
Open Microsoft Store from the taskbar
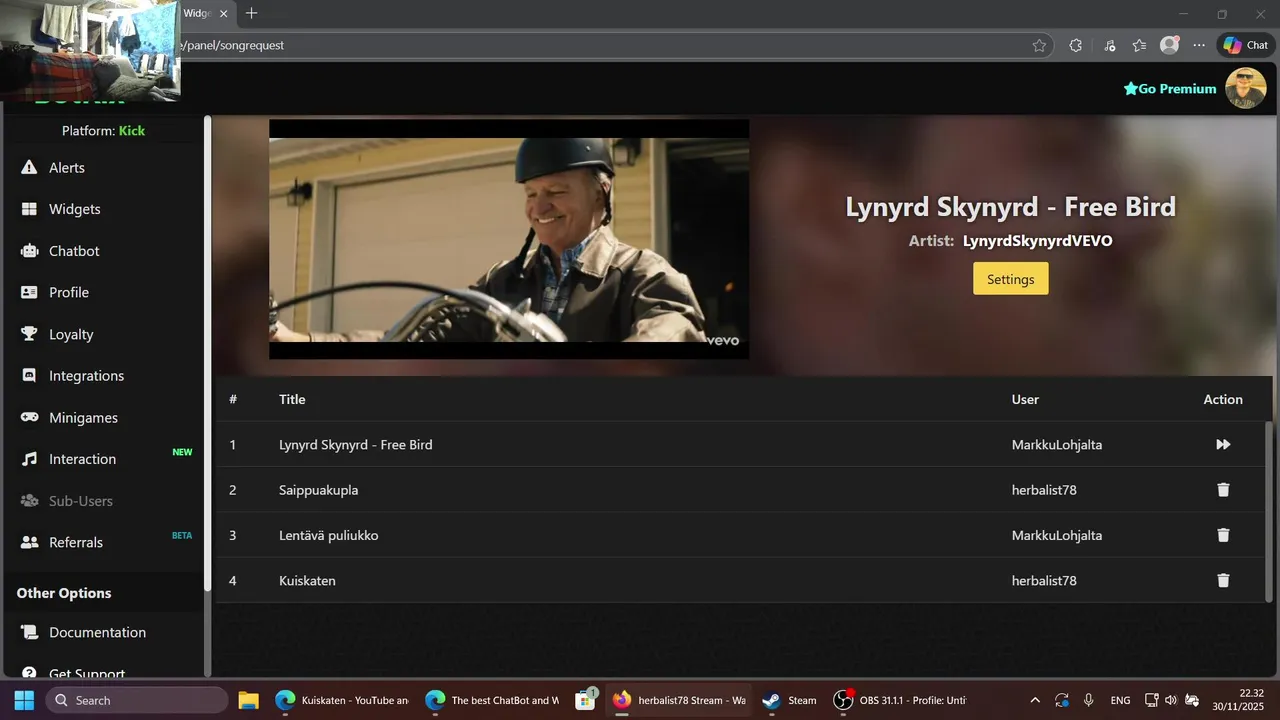(586, 700)
